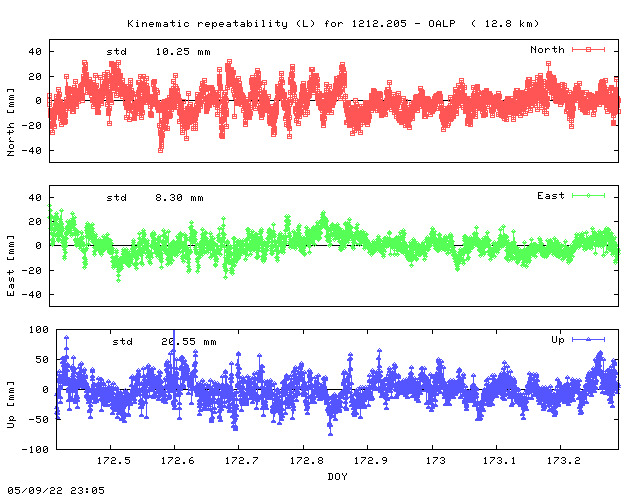The image size is (640, 496).
Task: Click the 173.1 x-axis tick label
Action: 499,461
